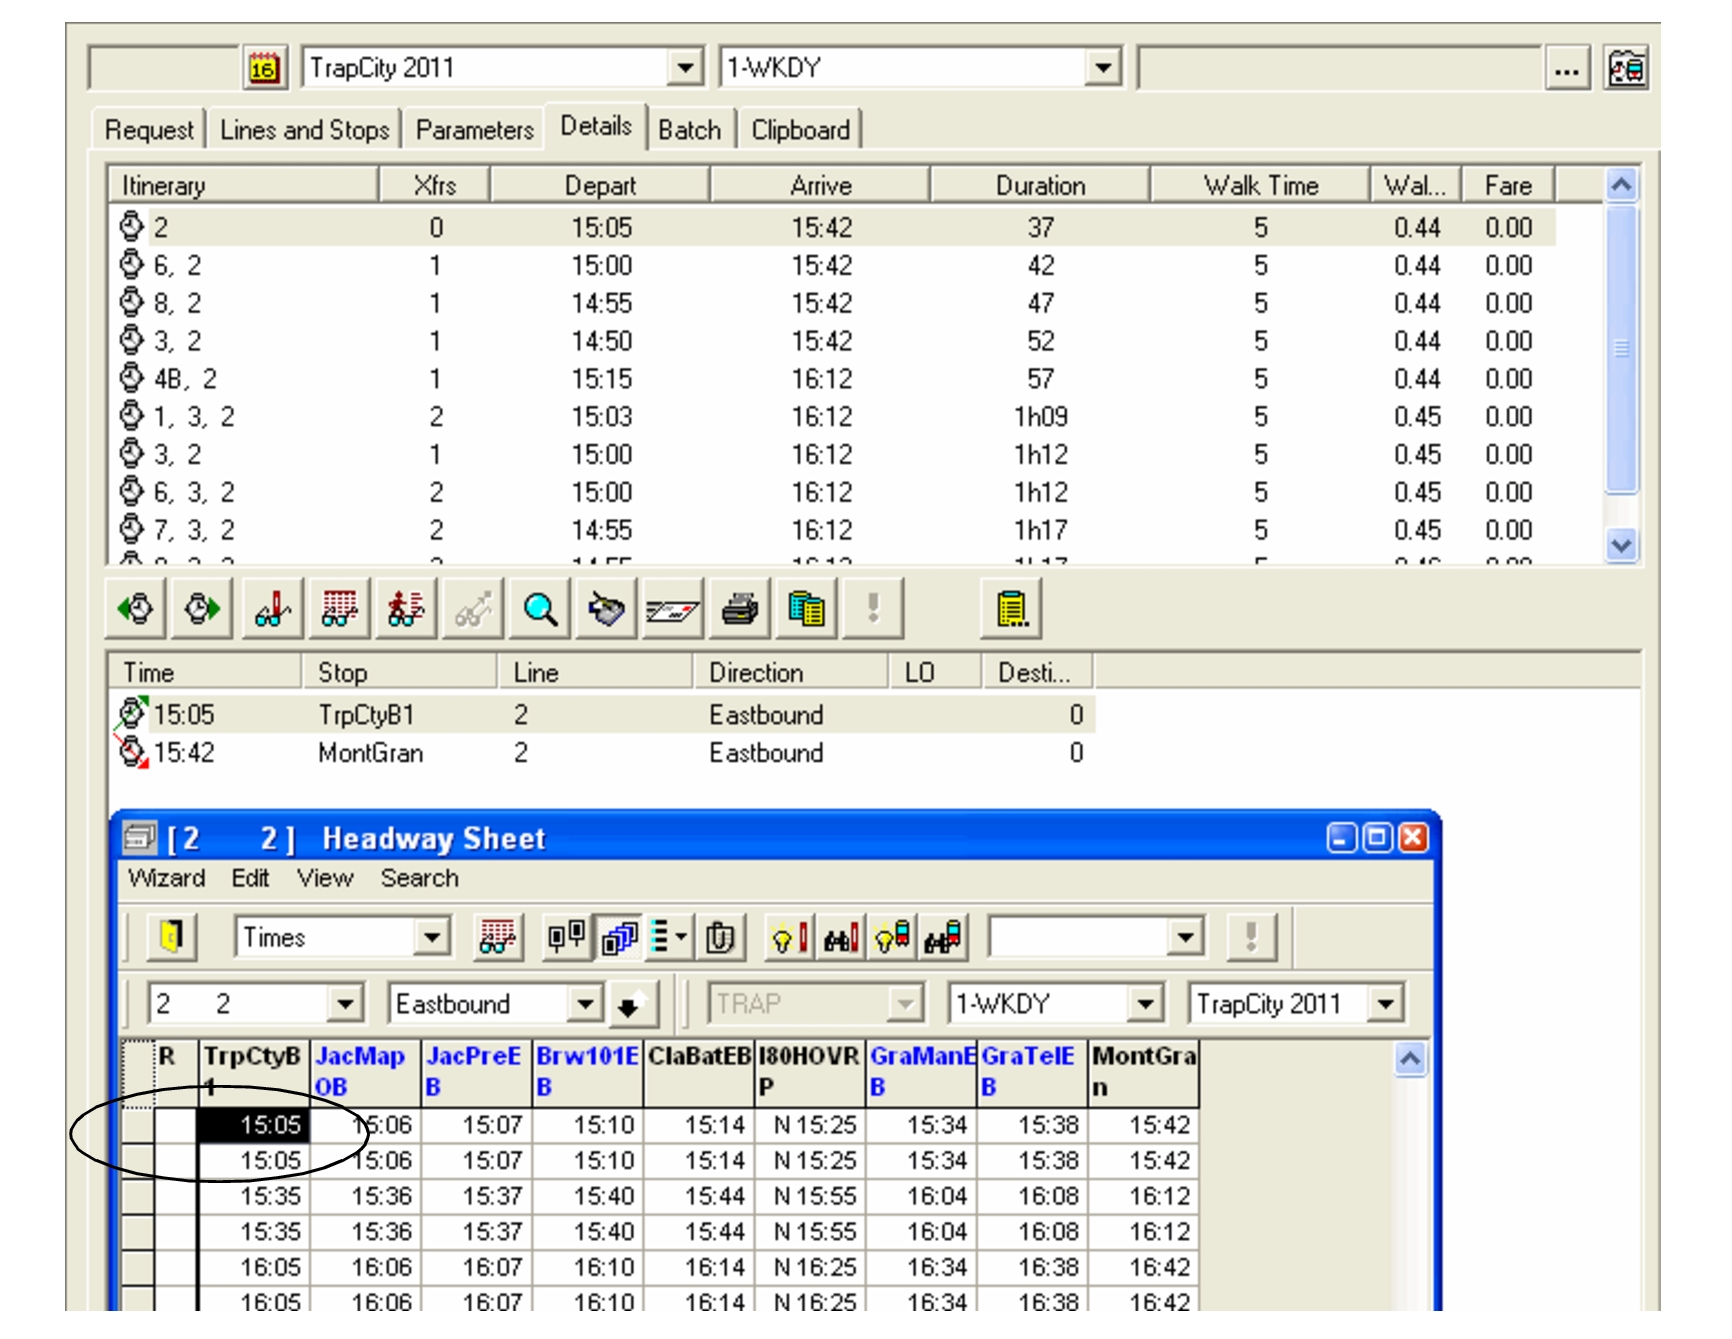This screenshot has height=1339, width=1732.
Task: Select the 4B, 2 itinerary row
Action: tap(186, 379)
